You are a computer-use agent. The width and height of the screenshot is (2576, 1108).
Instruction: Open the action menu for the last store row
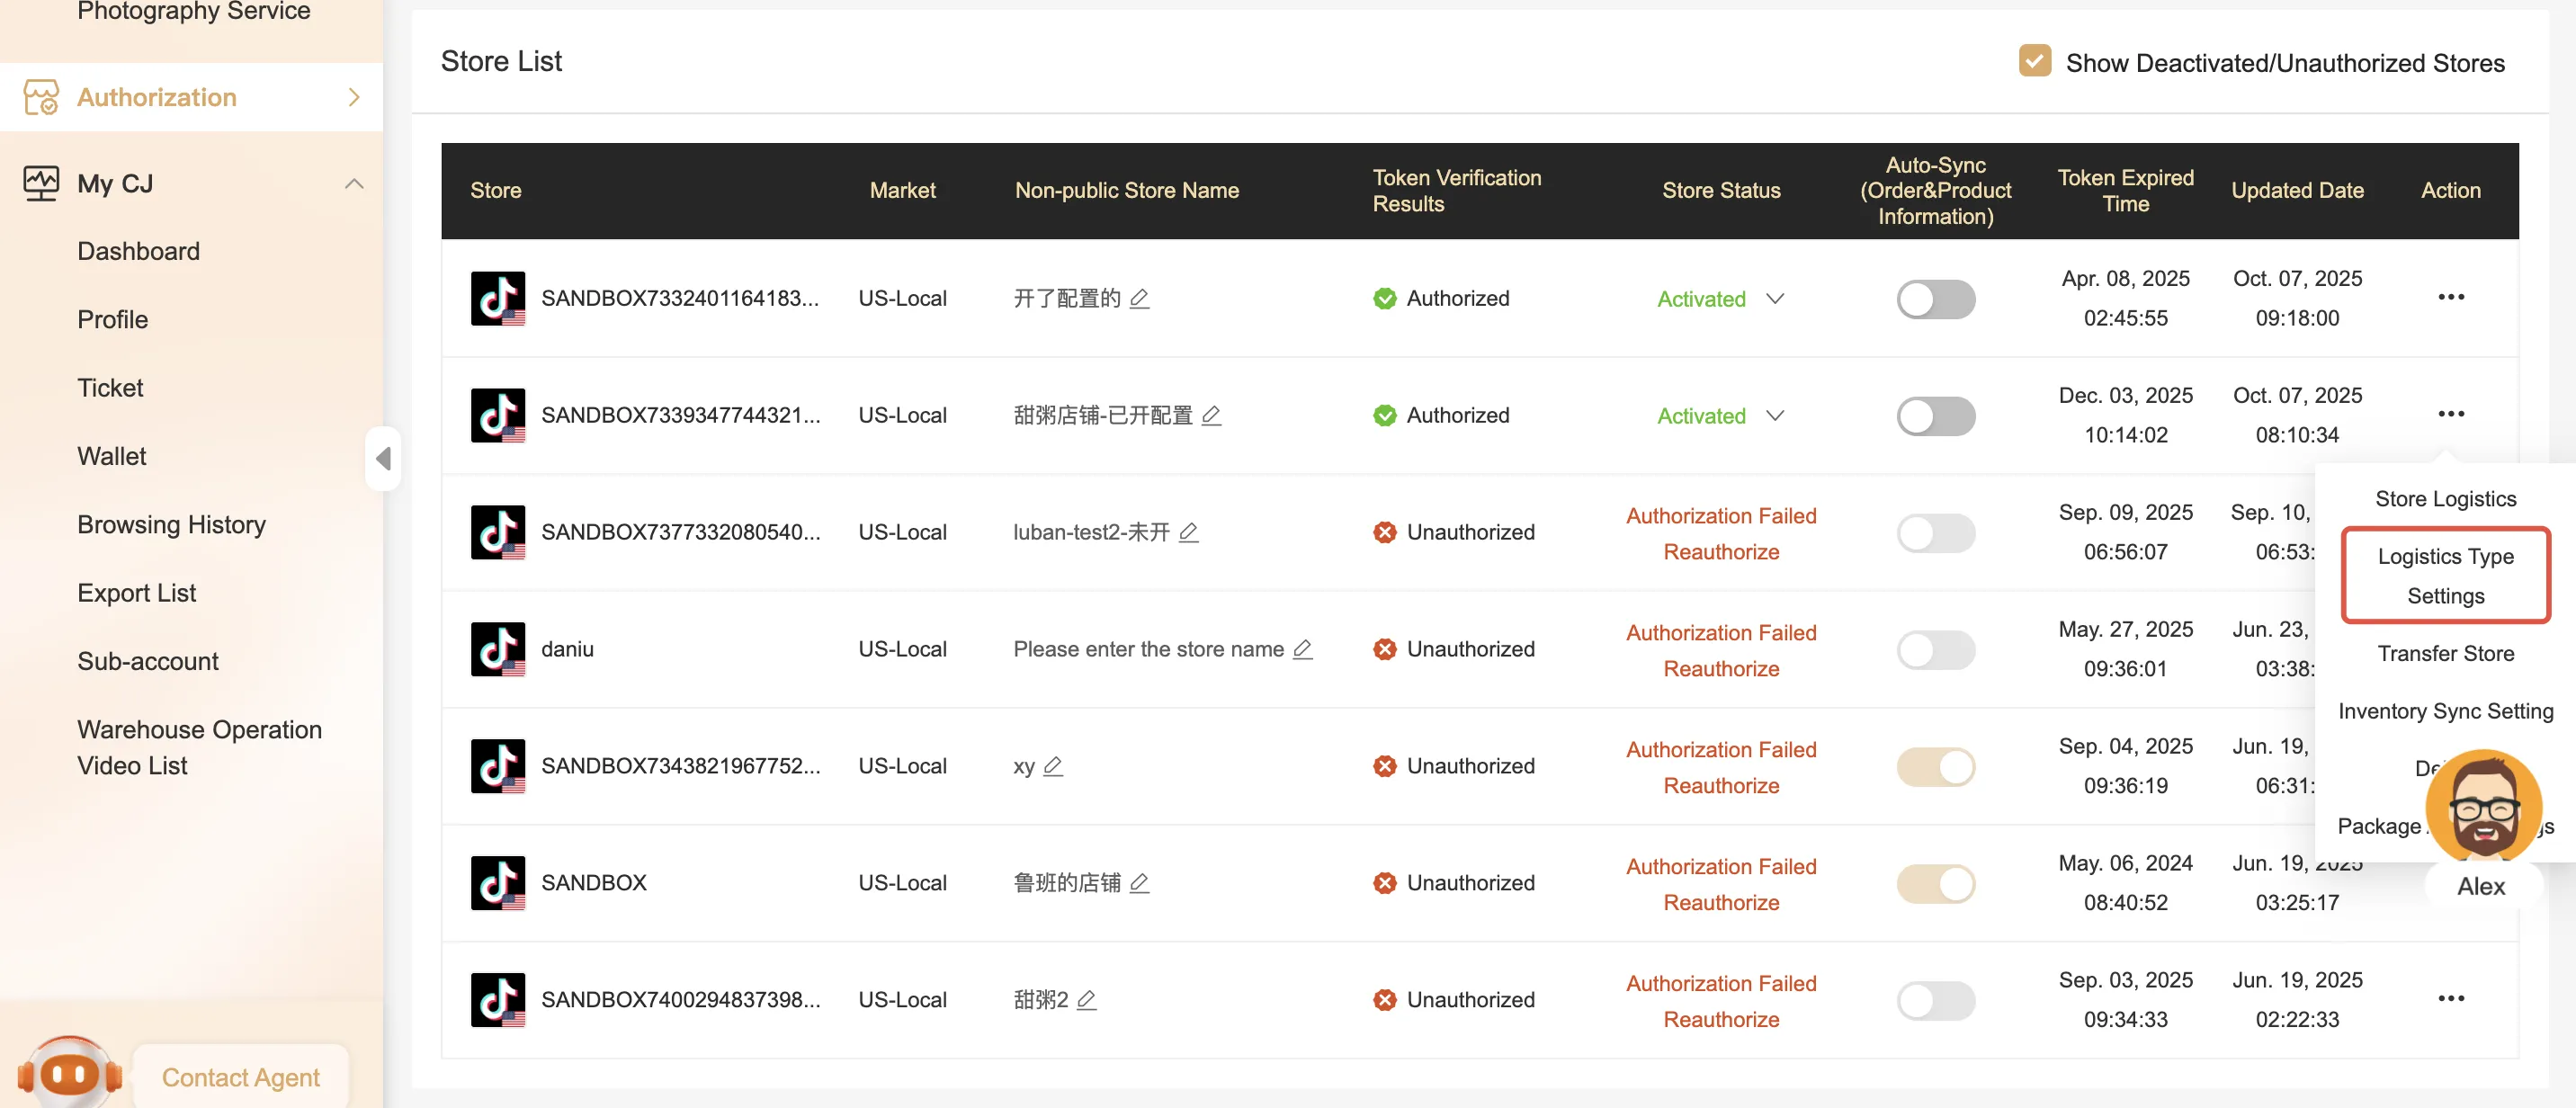(2450, 998)
